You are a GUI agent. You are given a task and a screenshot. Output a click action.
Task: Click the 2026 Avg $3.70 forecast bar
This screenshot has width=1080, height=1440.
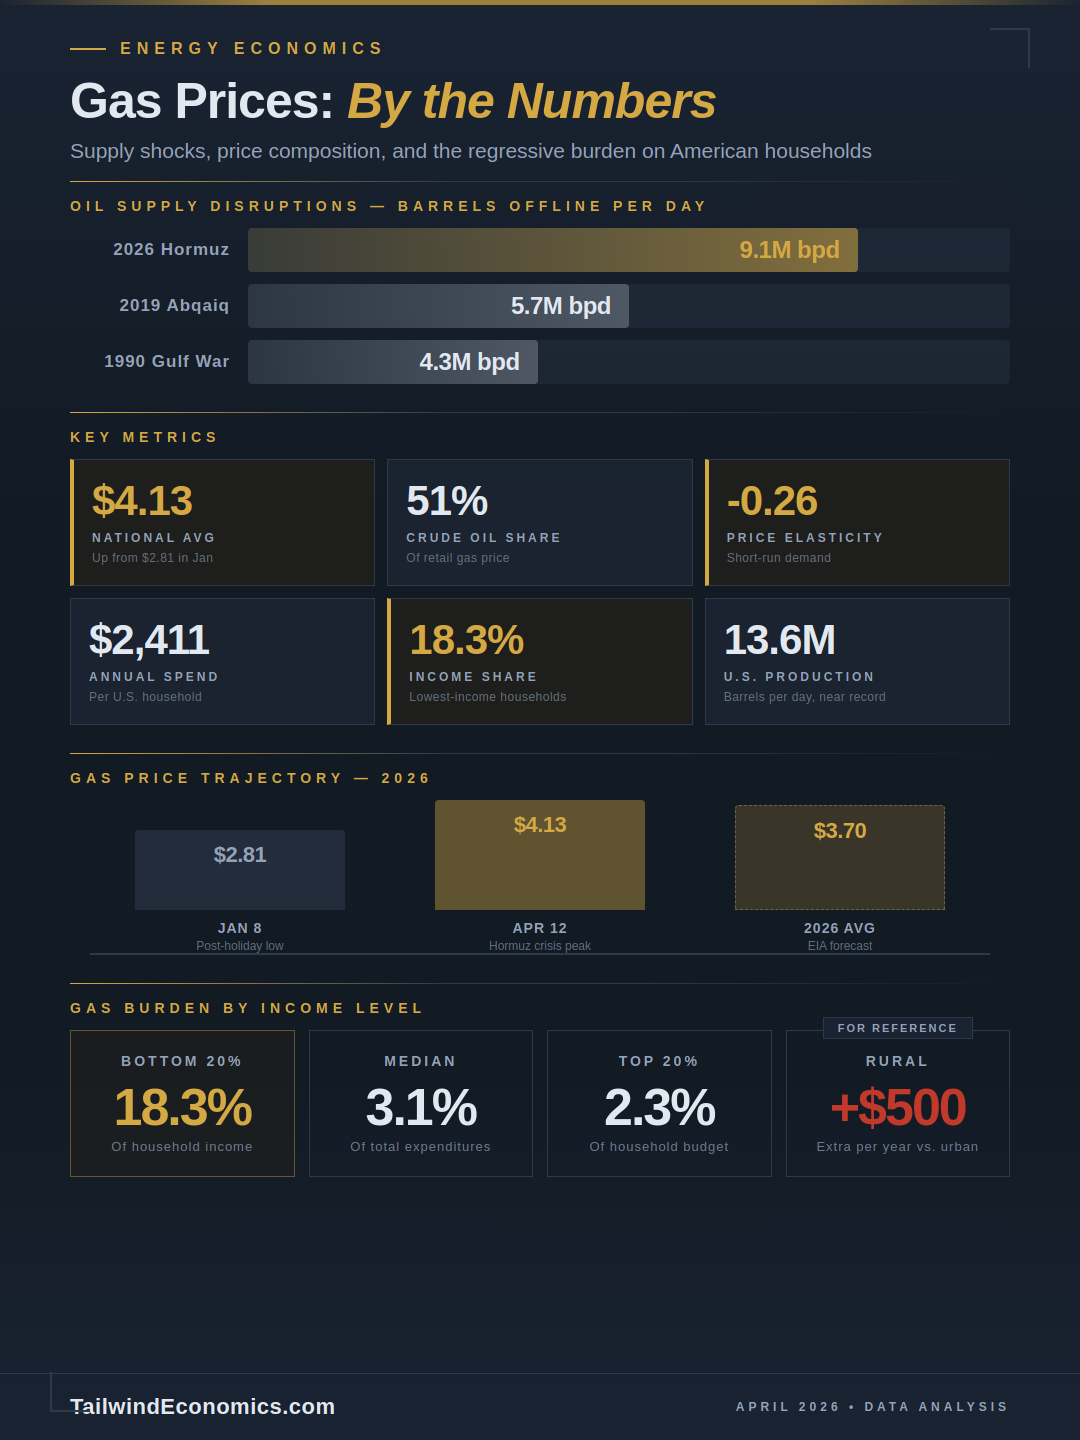[840, 858]
